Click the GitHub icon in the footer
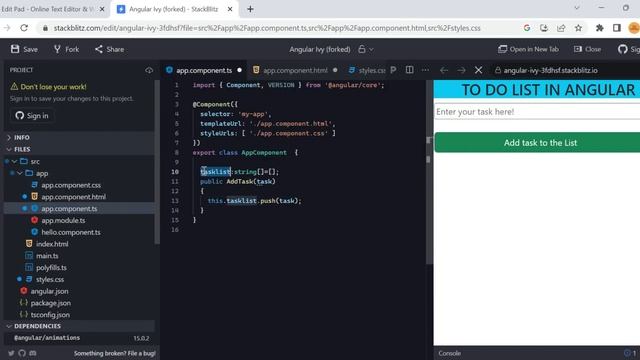The image size is (640, 360). point(22,353)
